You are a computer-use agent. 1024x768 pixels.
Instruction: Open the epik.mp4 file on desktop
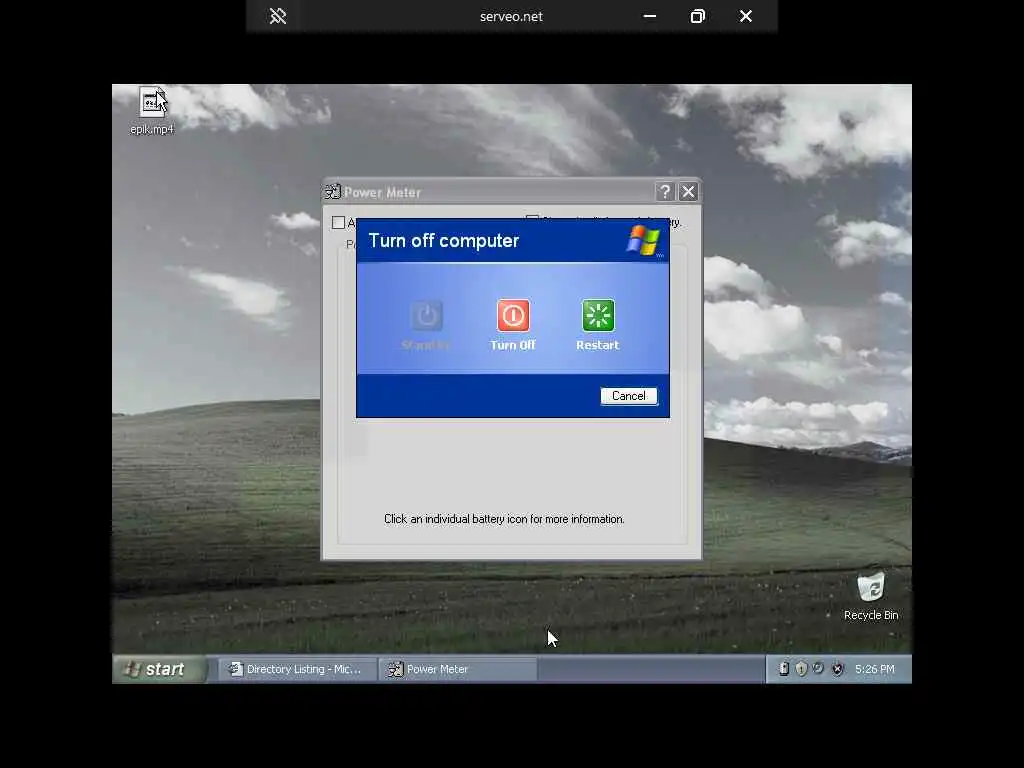click(x=152, y=110)
